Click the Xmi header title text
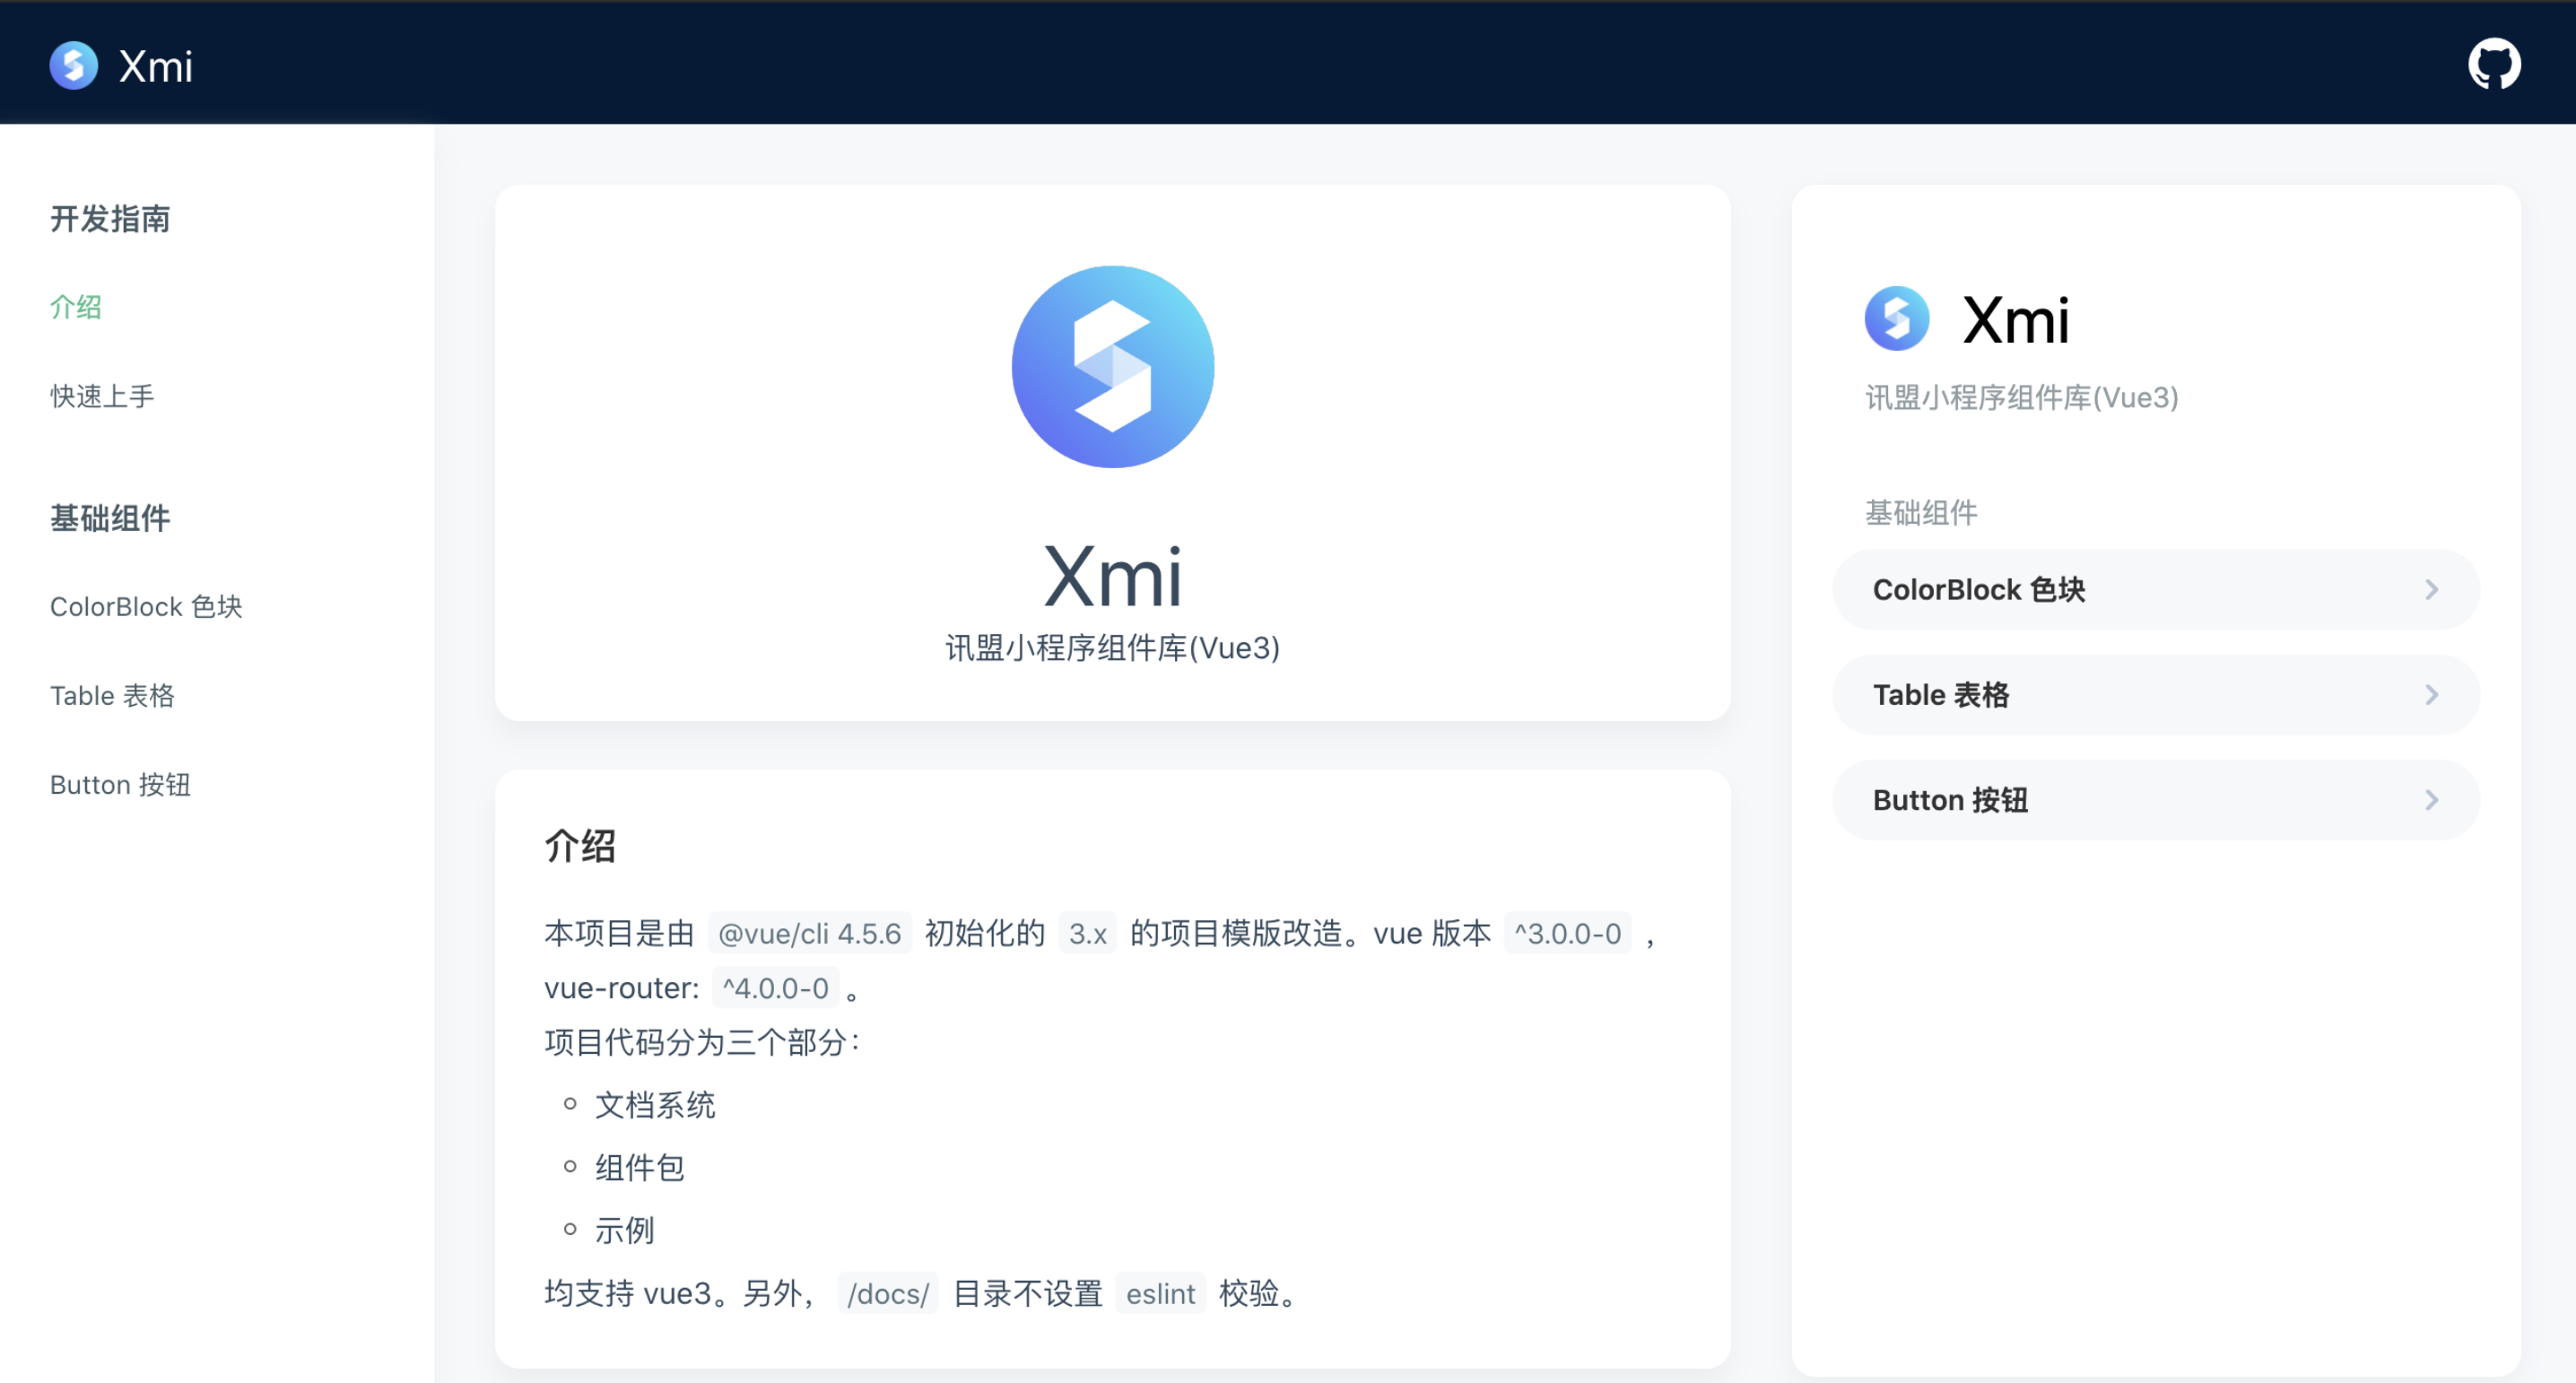The image size is (2576, 1383). 155,66
